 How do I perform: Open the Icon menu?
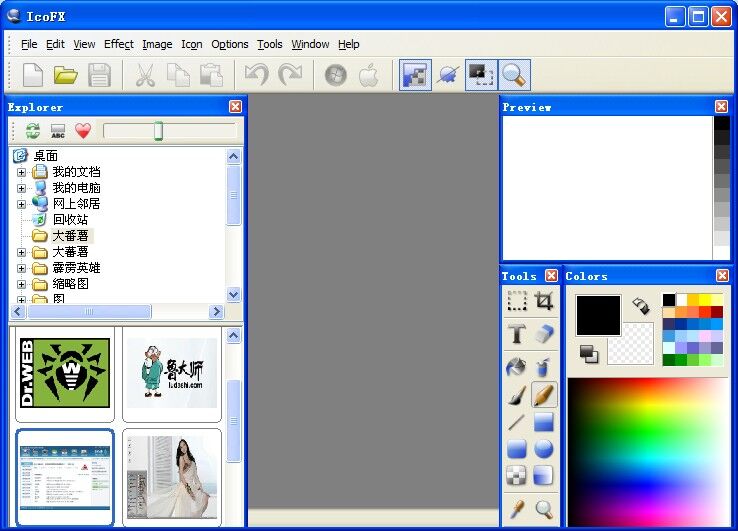[x=191, y=44]
